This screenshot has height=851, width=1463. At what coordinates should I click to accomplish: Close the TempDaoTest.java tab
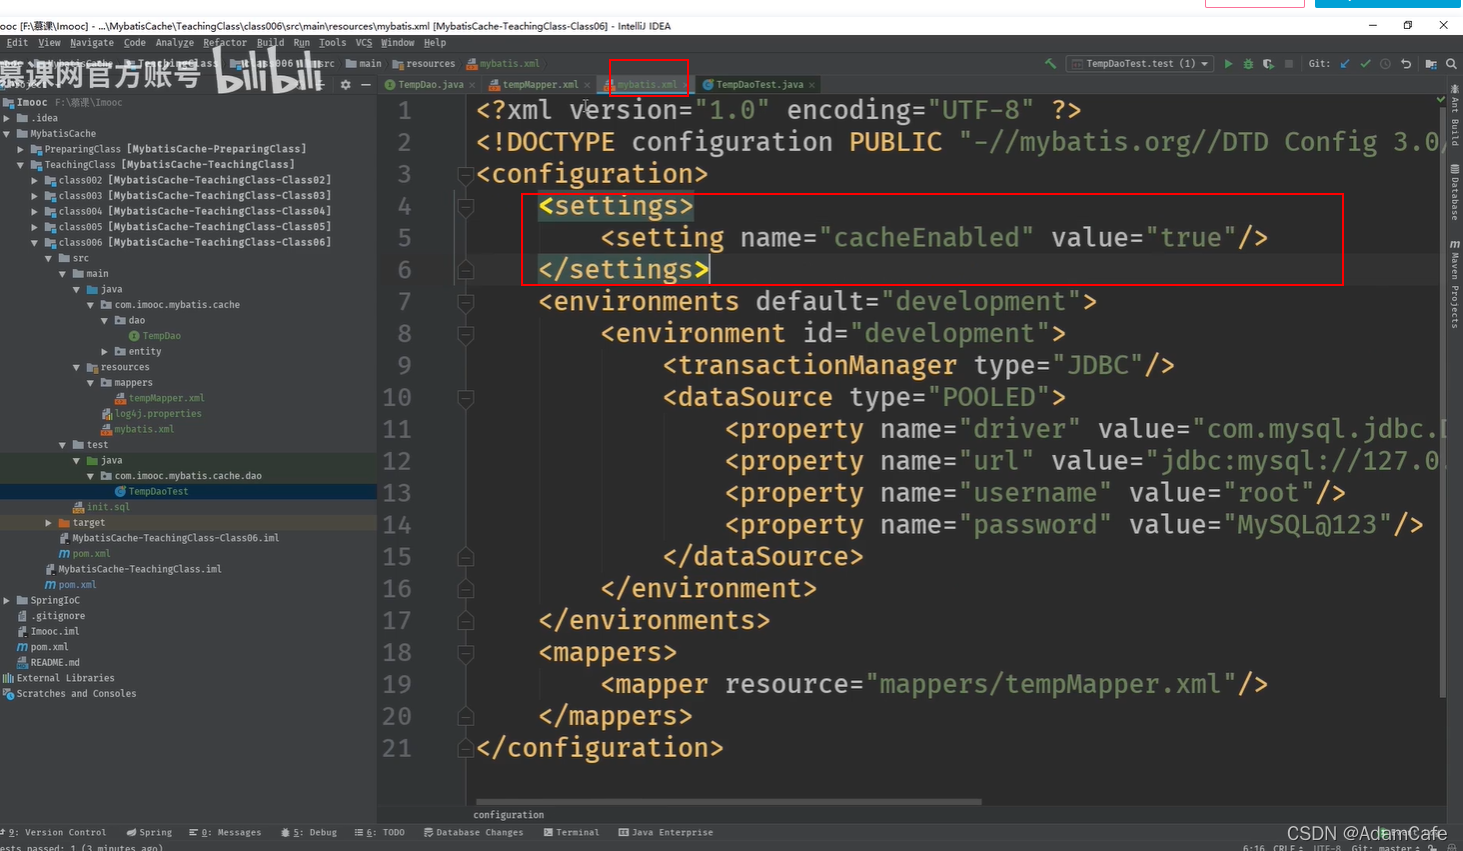[x=812, y=85]
